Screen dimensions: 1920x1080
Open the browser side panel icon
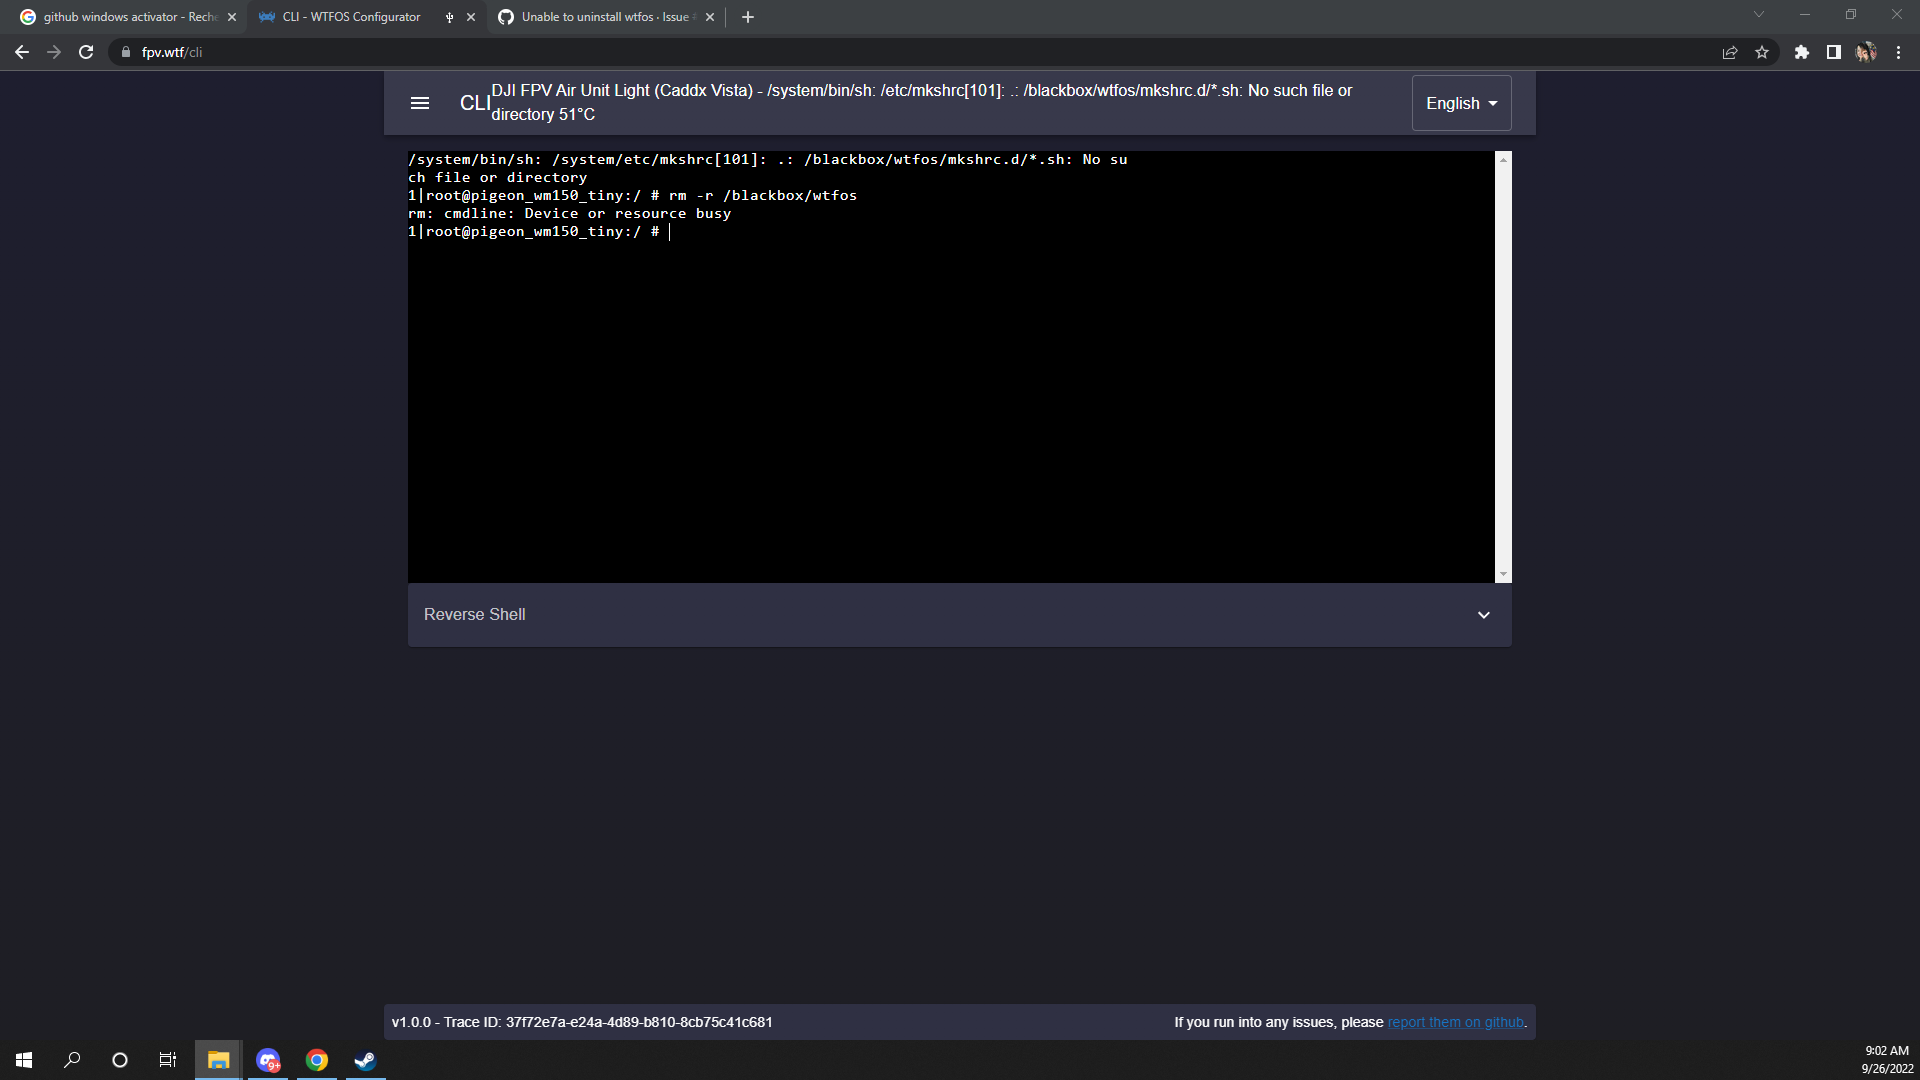[1834, 52]
